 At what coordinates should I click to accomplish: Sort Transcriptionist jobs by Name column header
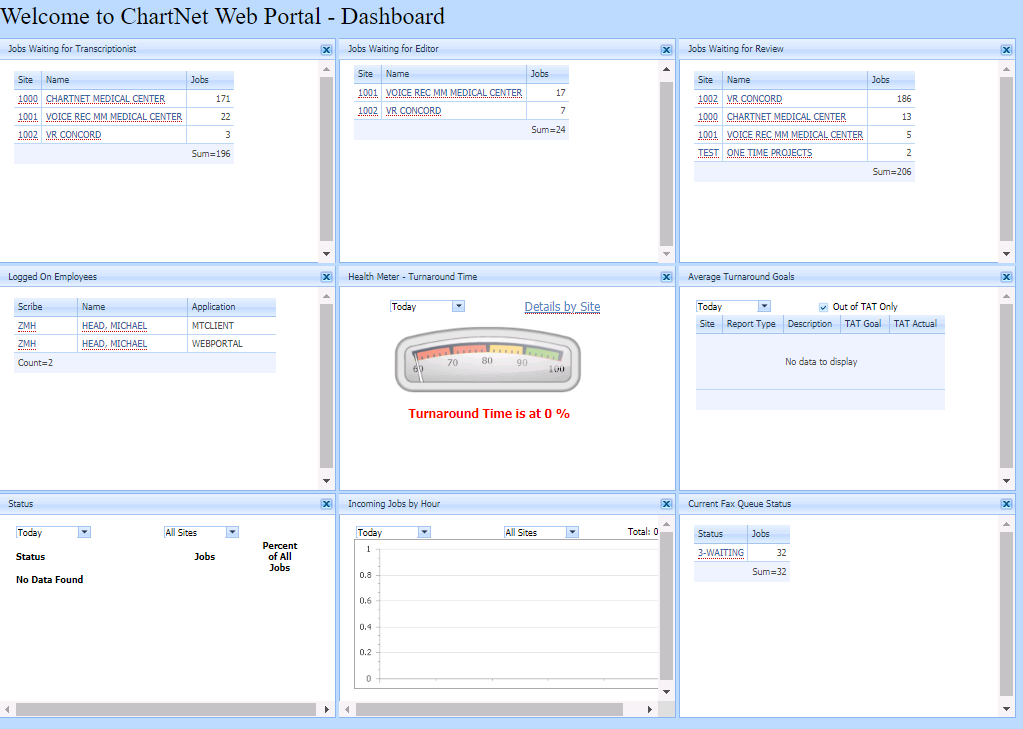point(114,80)
